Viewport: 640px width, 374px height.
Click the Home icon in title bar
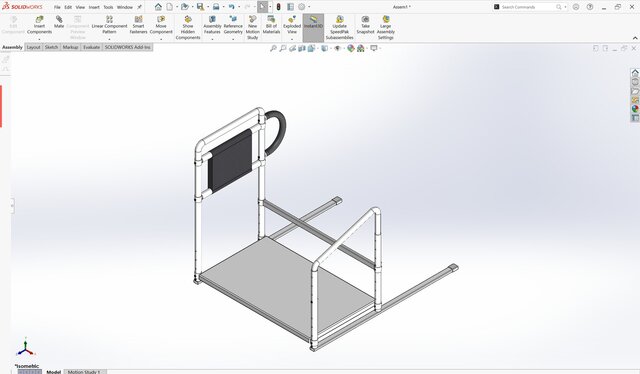pos(158,7)
